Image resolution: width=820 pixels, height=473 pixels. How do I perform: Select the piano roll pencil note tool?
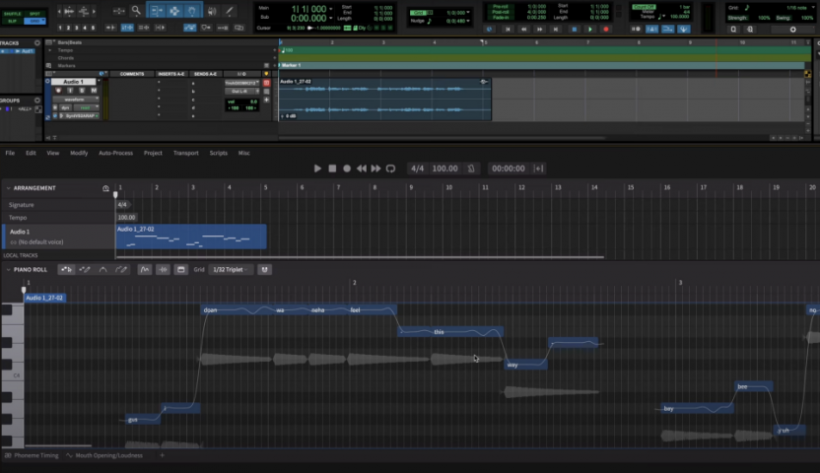click(84, 269)
